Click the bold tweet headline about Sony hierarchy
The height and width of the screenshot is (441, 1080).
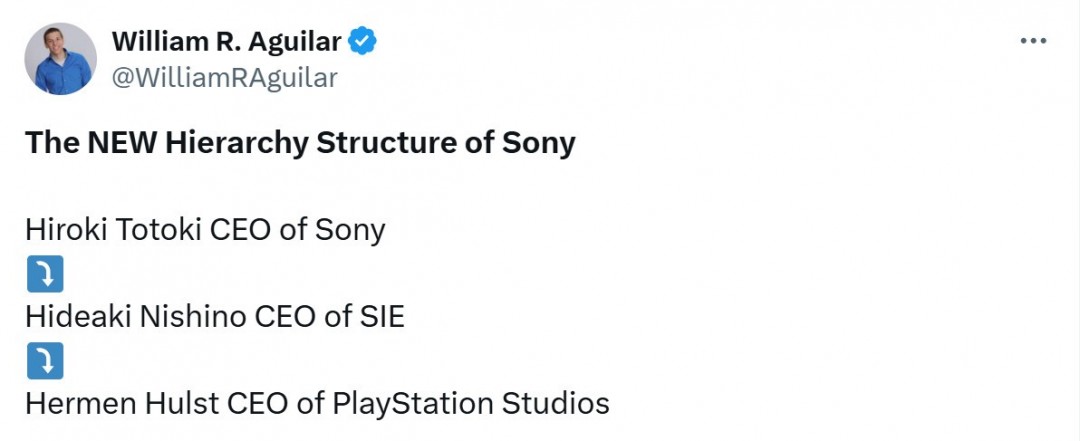[x=300, y=143]
